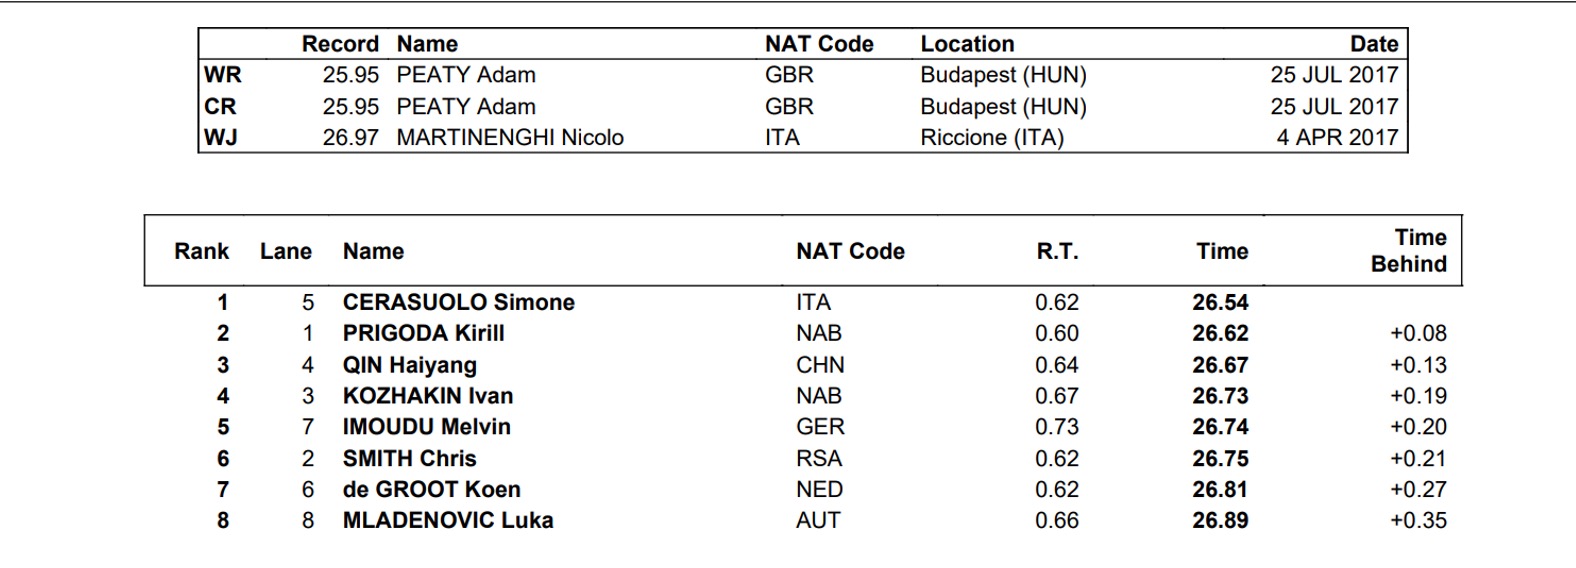
Task: Click the R.T. column header
Action: pyautogui.click(x=1057, y=251)
